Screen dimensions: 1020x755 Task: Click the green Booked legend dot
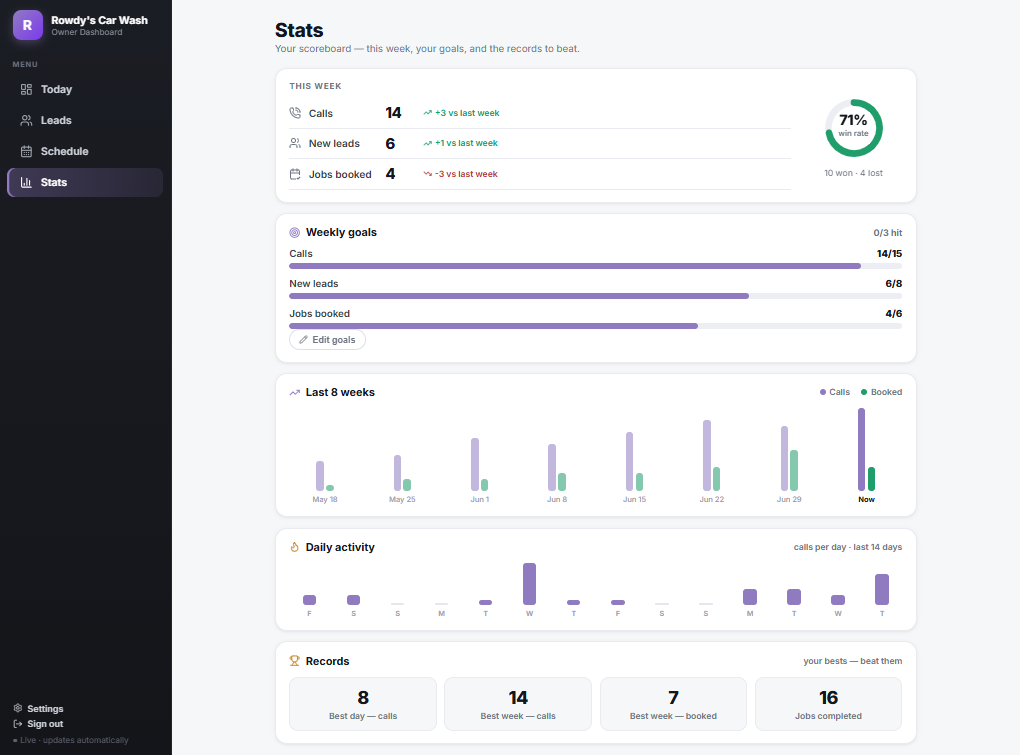point(864,392)
